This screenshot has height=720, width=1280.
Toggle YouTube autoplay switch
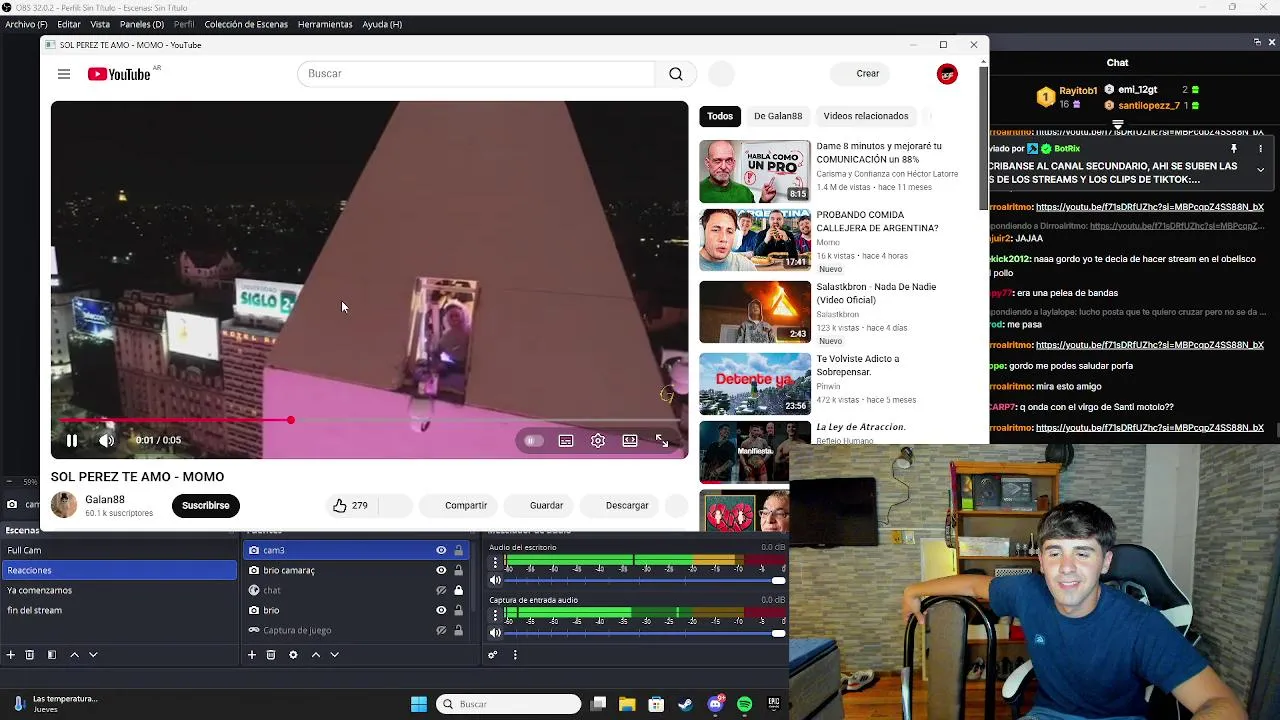coord(533,441)
